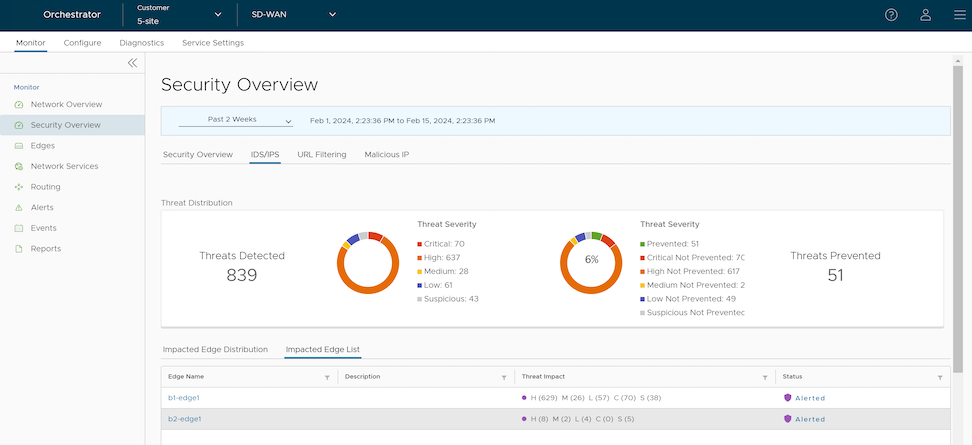Open the help question mark icon
Screen dimensions: 972x445
click(891, 15)
